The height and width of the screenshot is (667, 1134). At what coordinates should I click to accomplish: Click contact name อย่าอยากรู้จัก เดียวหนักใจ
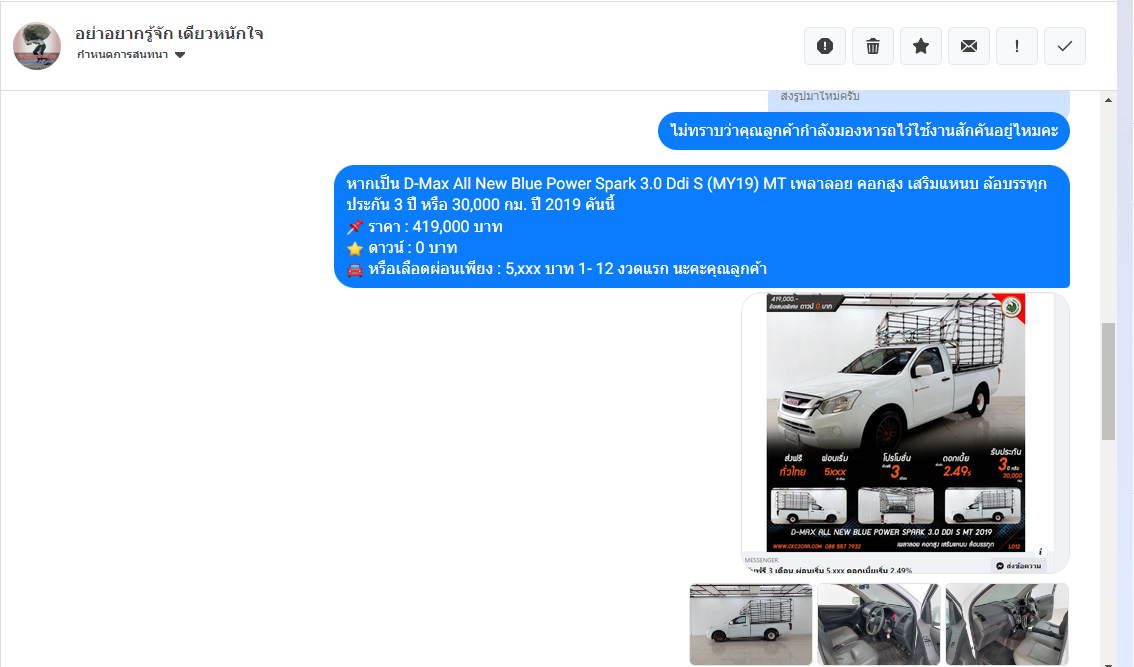[169, 33]
